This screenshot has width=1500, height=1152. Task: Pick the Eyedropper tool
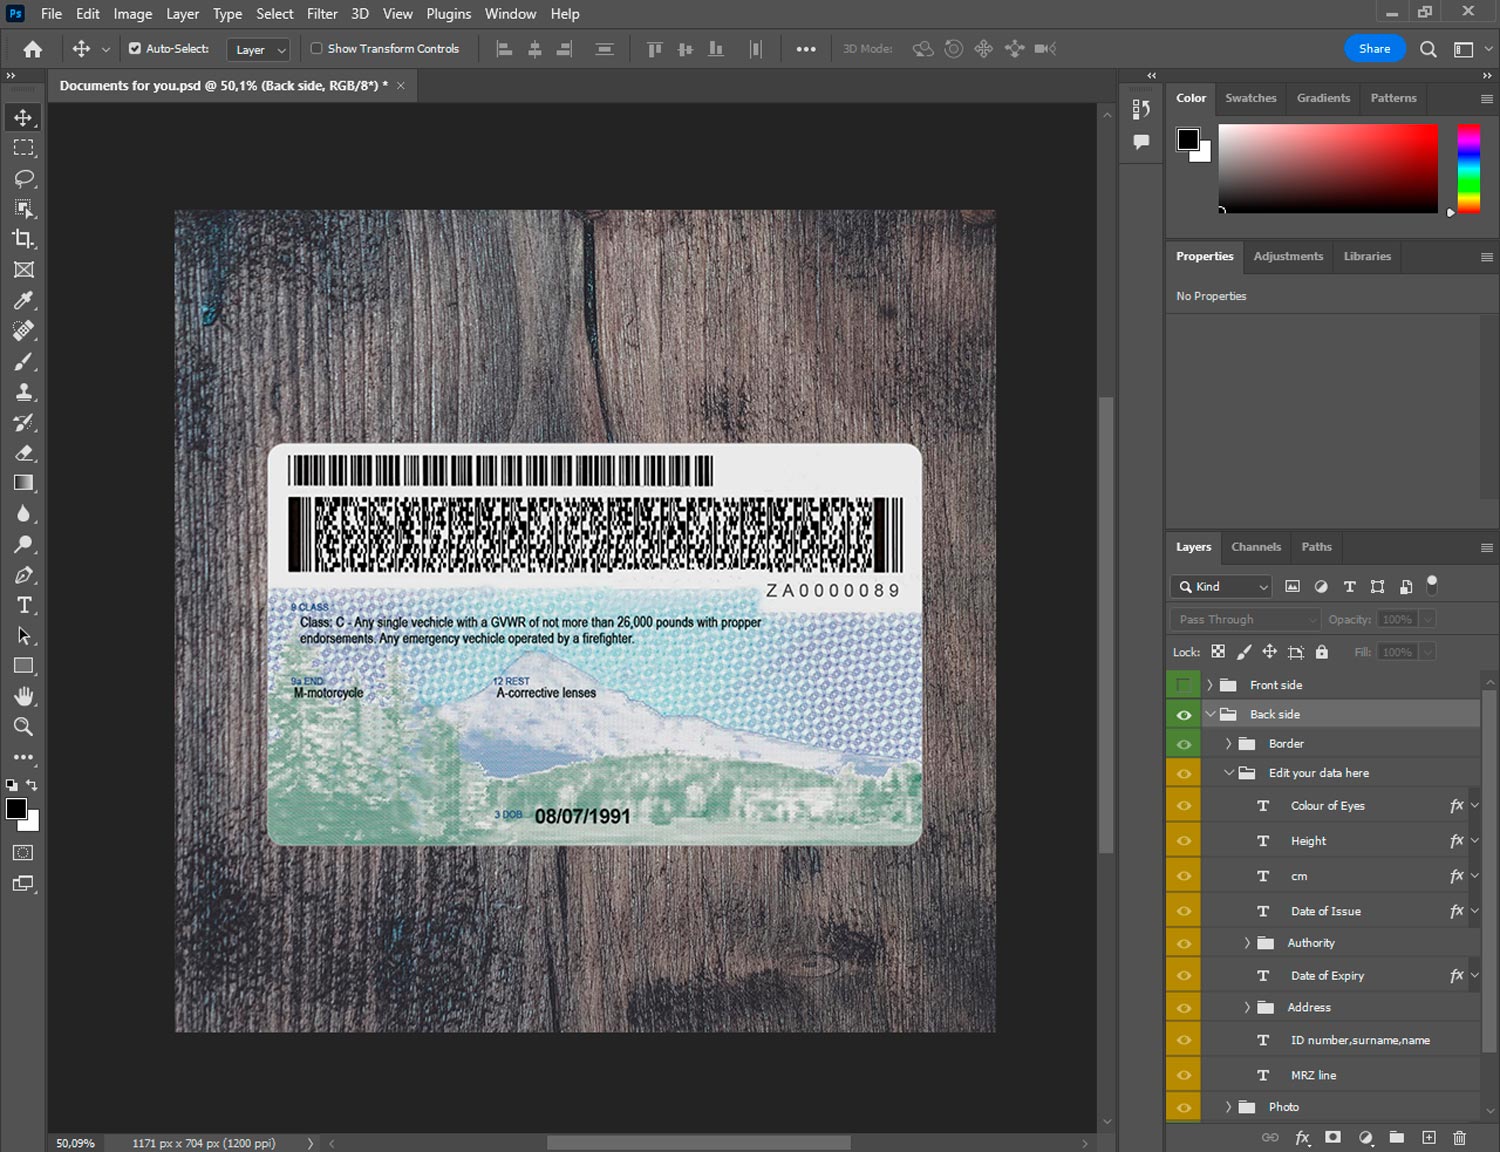[x=23, y=300]
